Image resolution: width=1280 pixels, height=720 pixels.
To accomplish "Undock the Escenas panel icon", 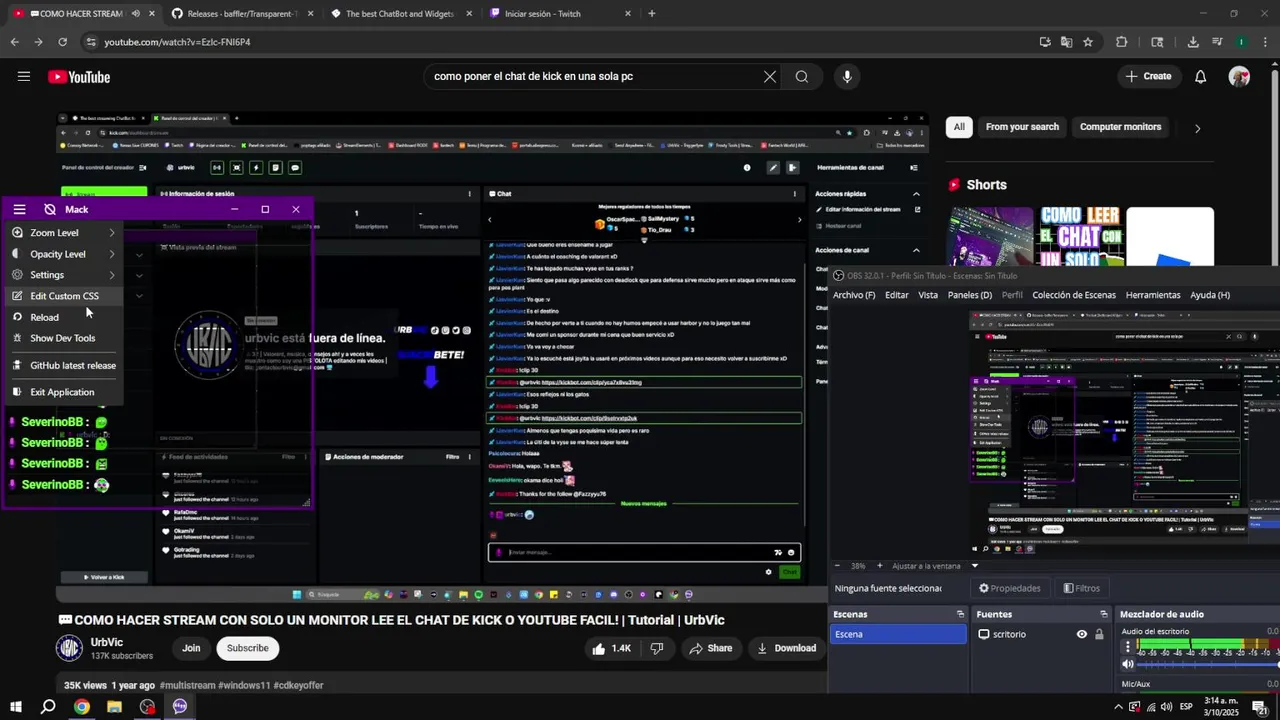I will [x=960, y=614].
